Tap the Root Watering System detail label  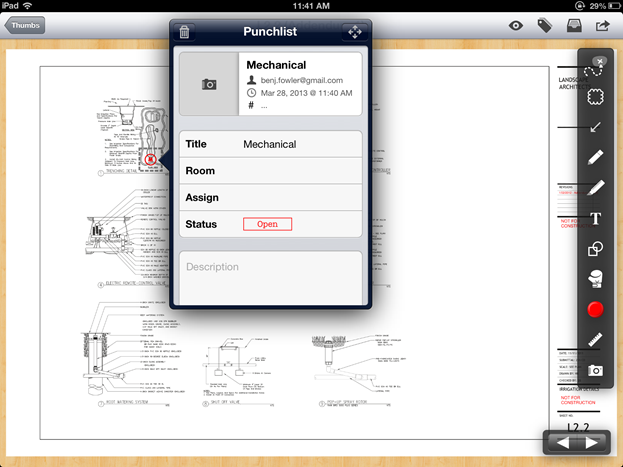[x=127, y=402]
